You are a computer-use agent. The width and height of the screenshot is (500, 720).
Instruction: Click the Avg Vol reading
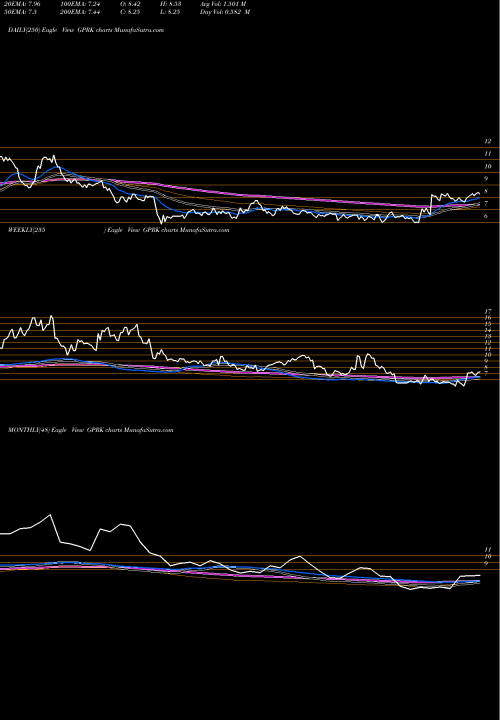tap(223, 4)
